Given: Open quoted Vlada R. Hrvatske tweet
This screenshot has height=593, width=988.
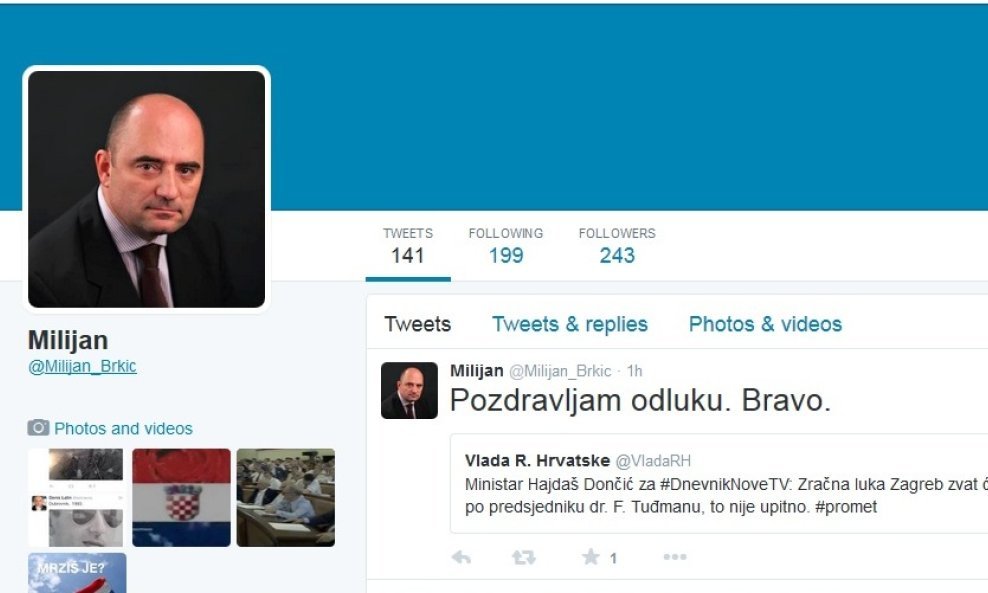Looking at the screenshot, I should pos(719,483).
